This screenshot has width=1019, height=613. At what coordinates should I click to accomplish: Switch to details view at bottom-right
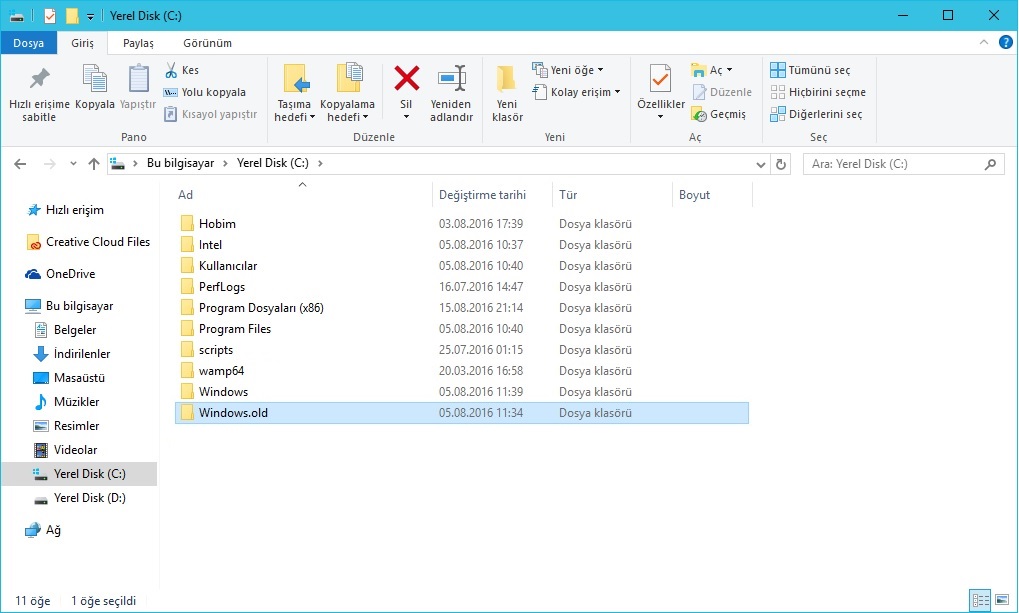coord(980,600)
